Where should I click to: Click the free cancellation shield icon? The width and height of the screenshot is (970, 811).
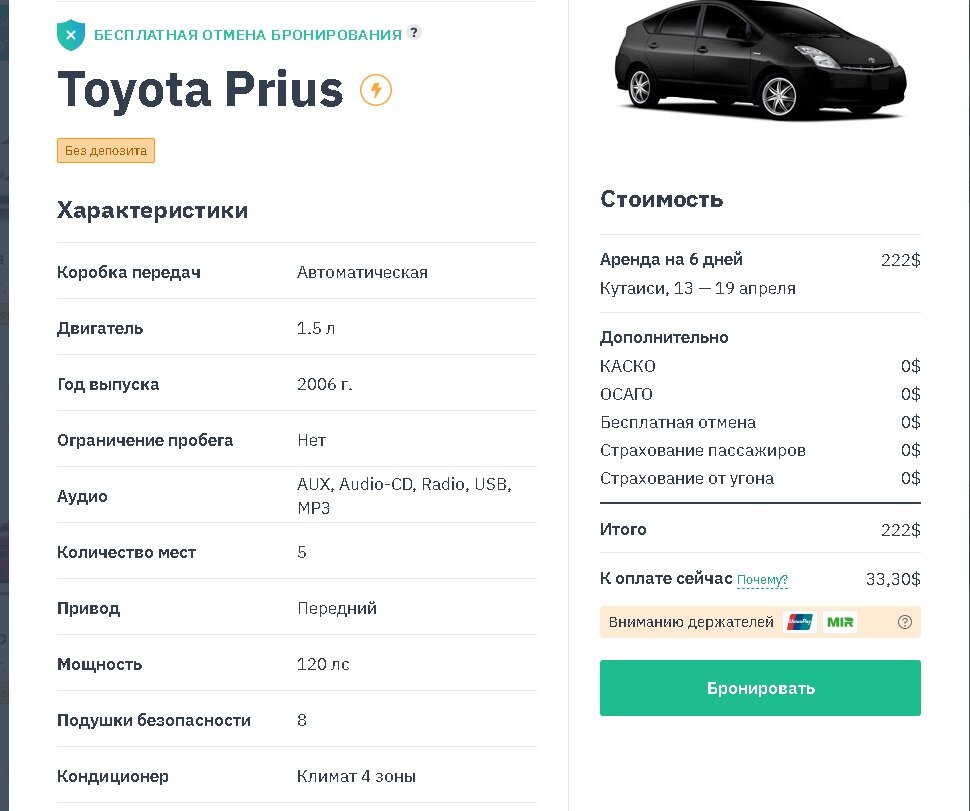pyautogui.click(x=70, y=35)
